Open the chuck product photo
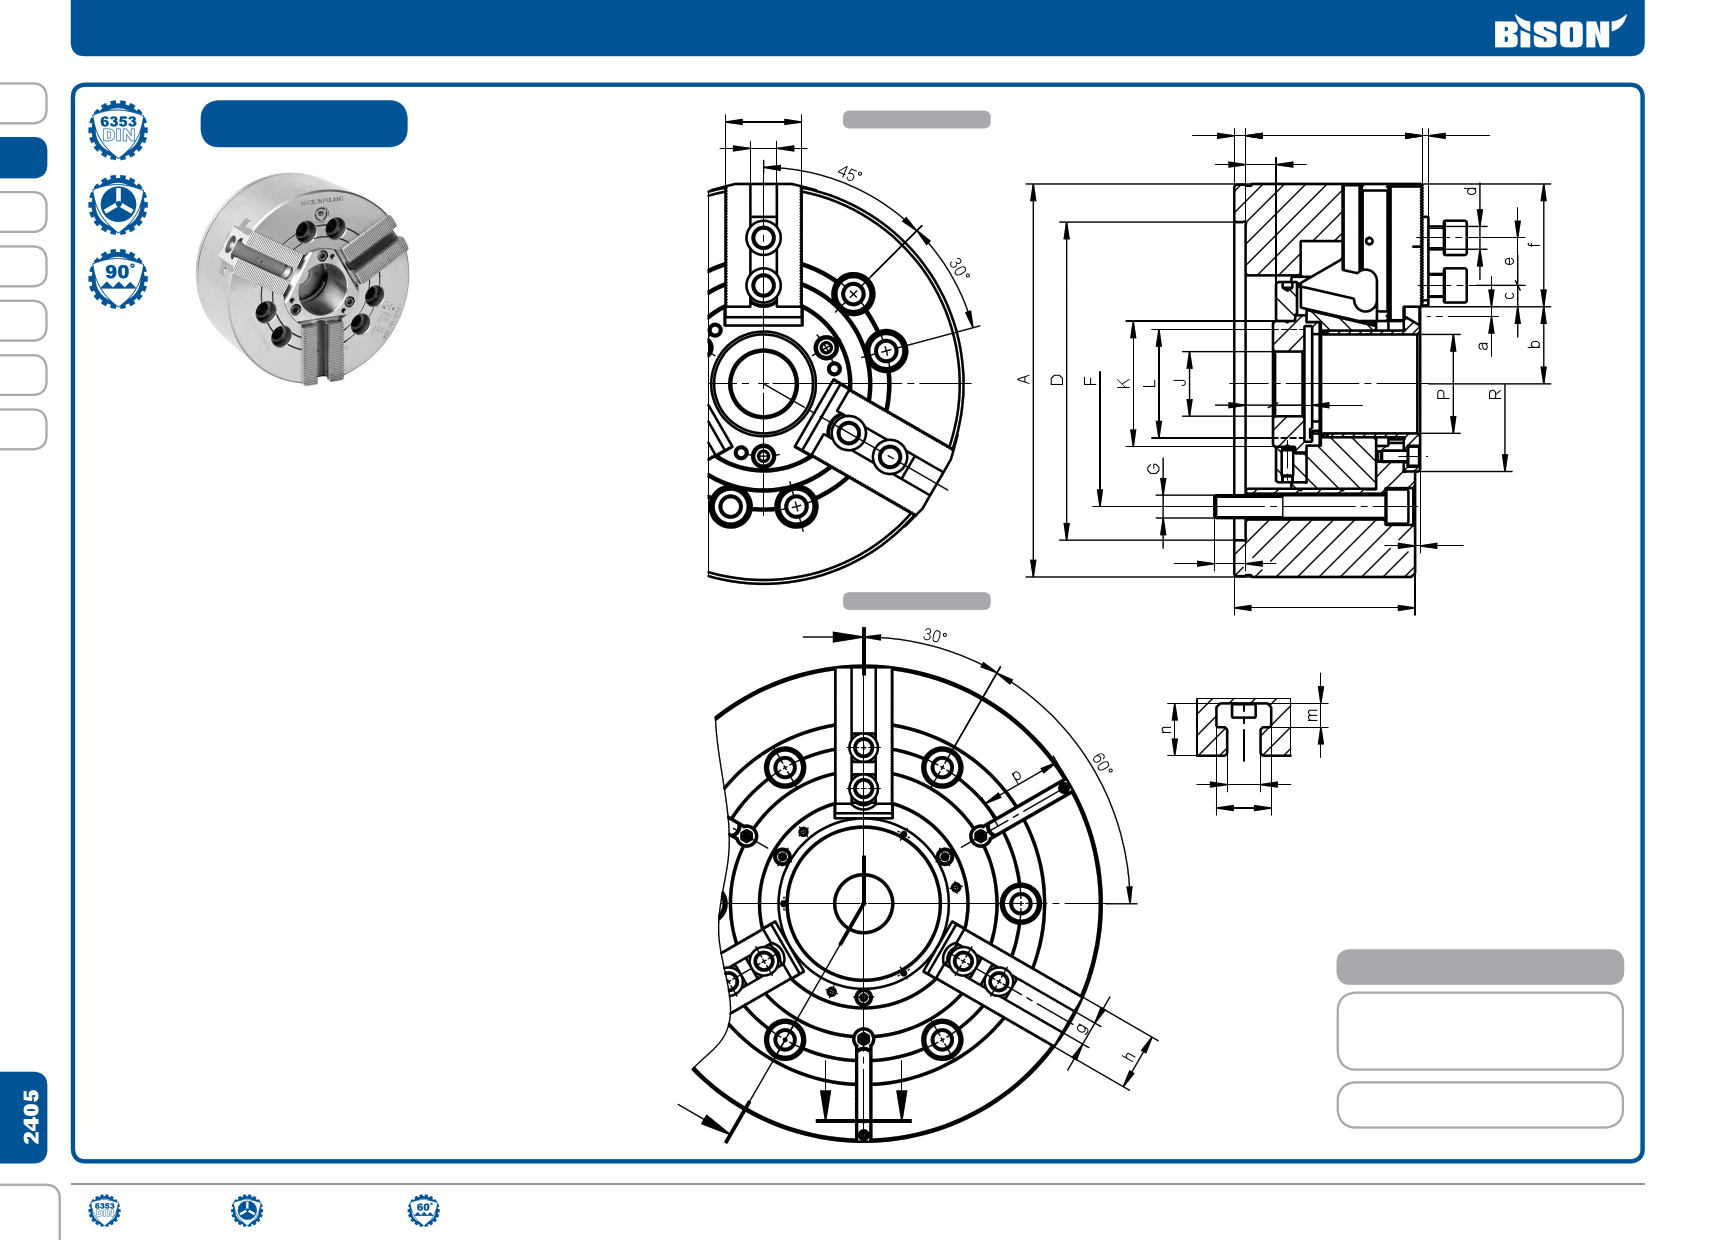 [x=303, y=278]
